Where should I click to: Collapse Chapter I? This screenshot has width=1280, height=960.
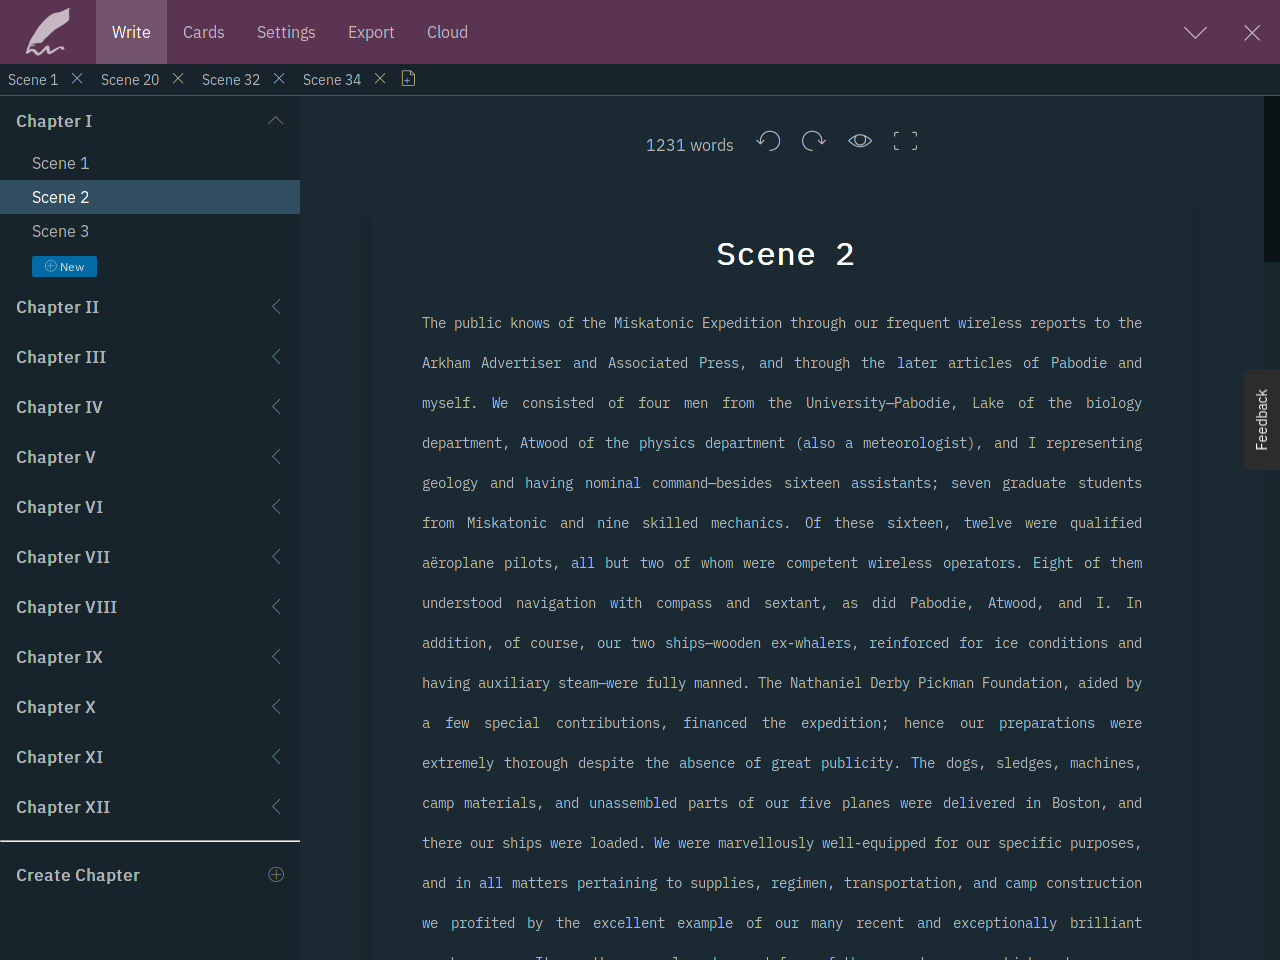point(276,121)
